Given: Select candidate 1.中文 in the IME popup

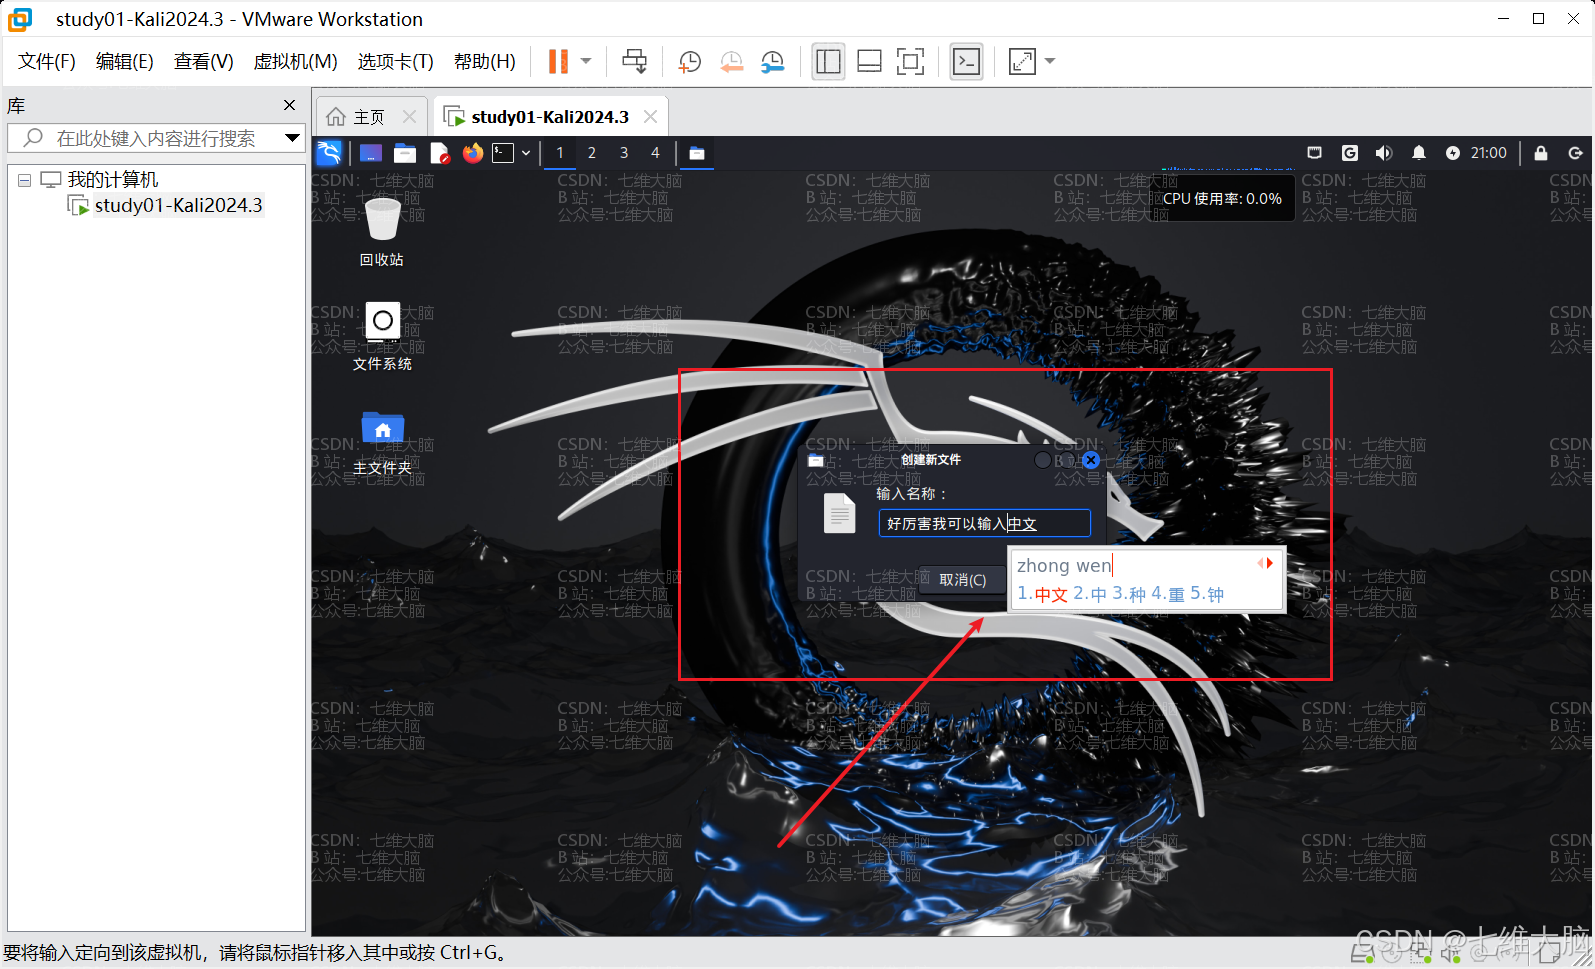Looking at the screenshot, I should [x=1042, y=594].
